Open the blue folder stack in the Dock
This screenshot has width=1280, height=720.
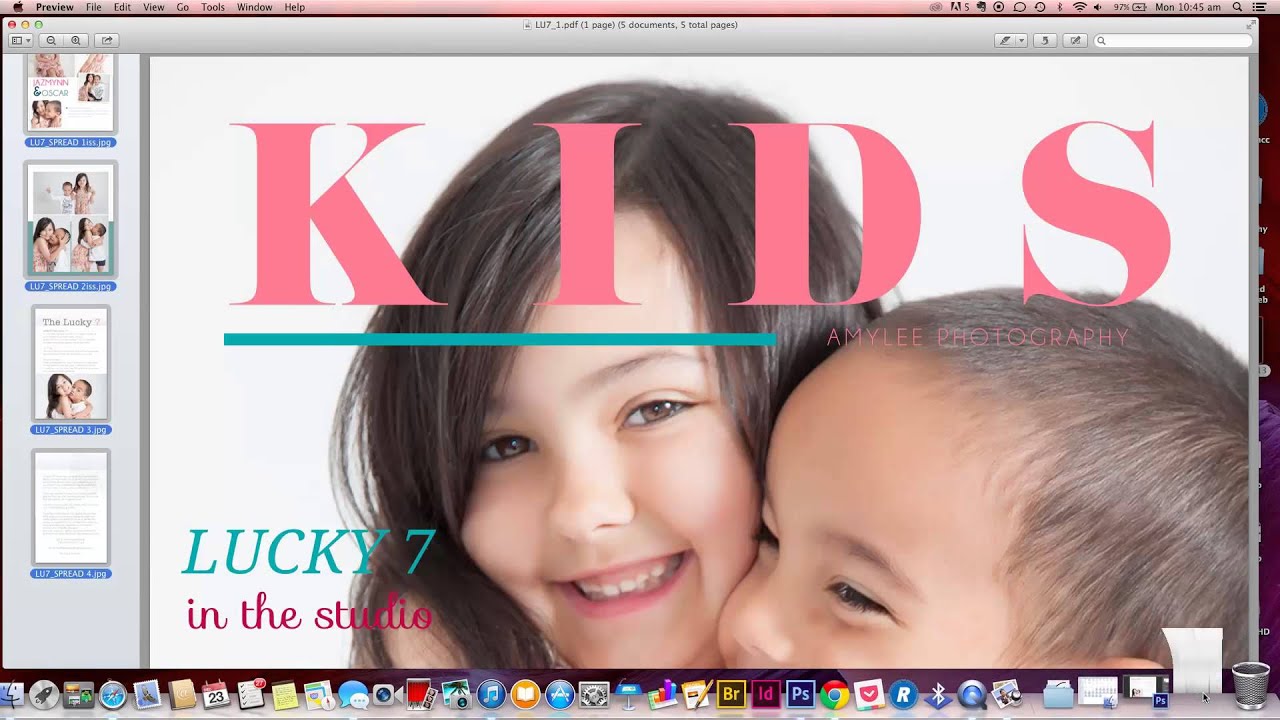point(1058,693)
